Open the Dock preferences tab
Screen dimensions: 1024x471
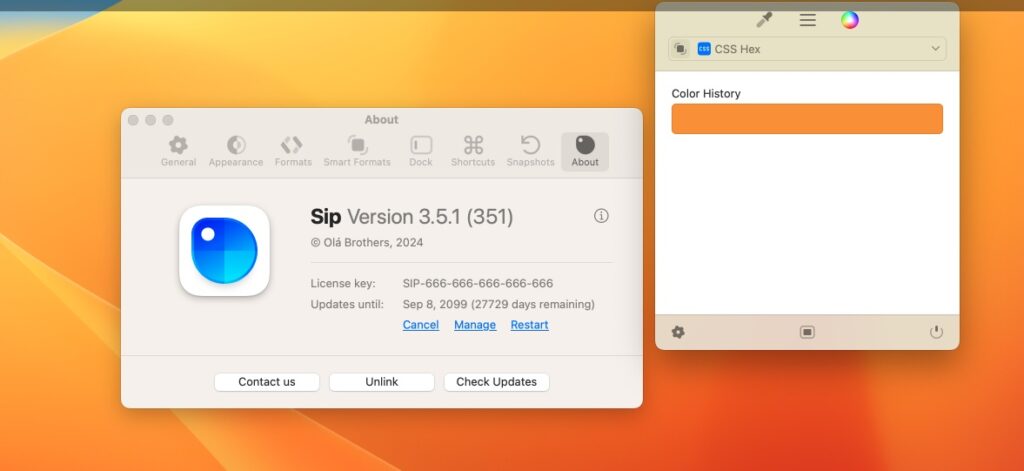tap(421, 152)
